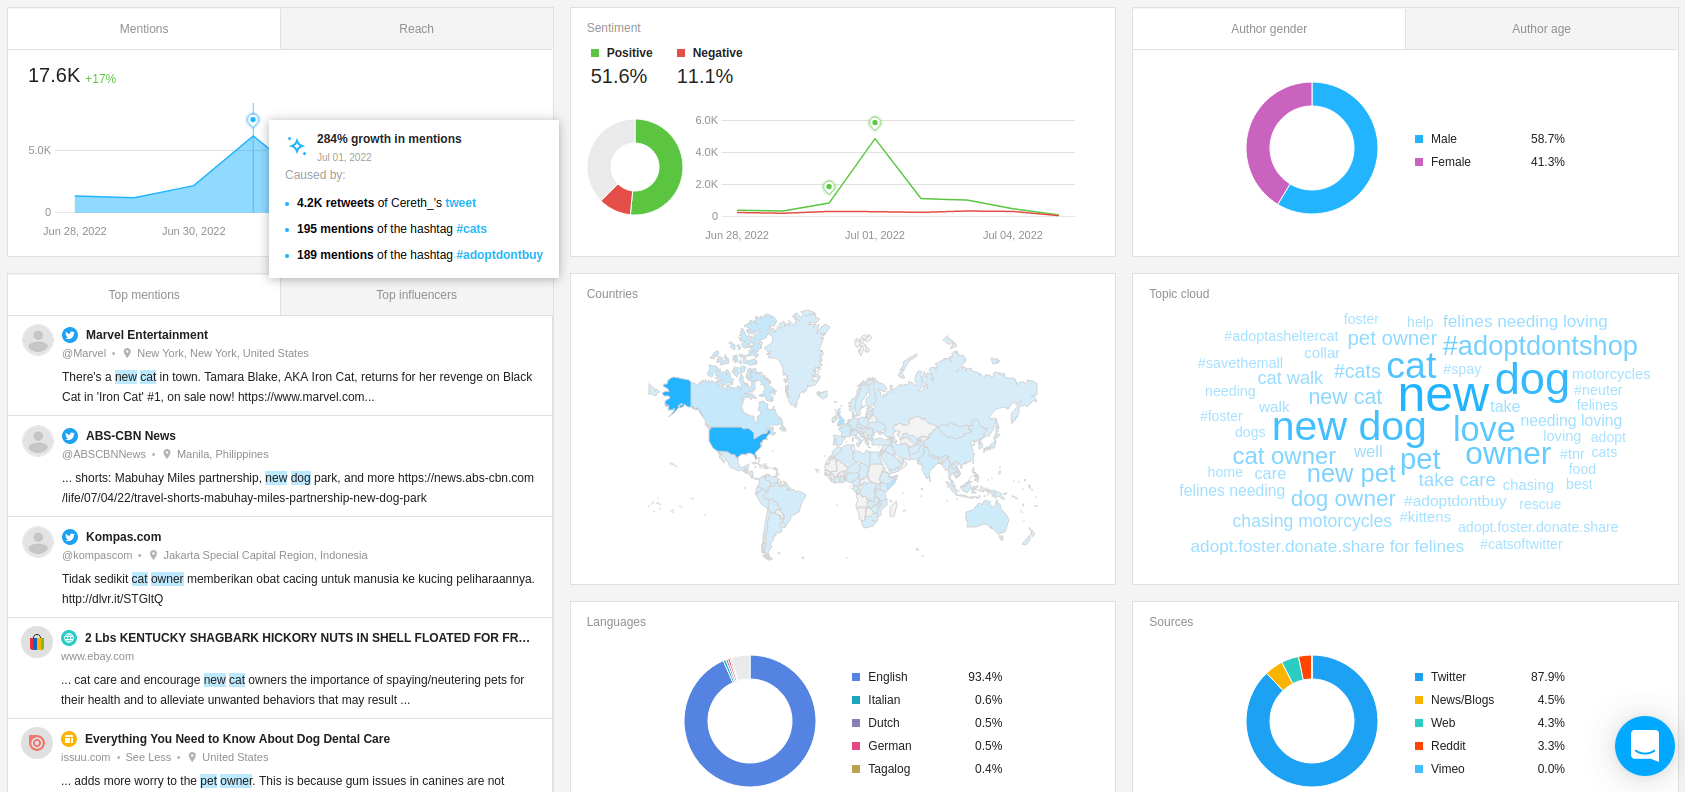
Task: Click the Female legend color swatch
Action: pos(1419,162)
